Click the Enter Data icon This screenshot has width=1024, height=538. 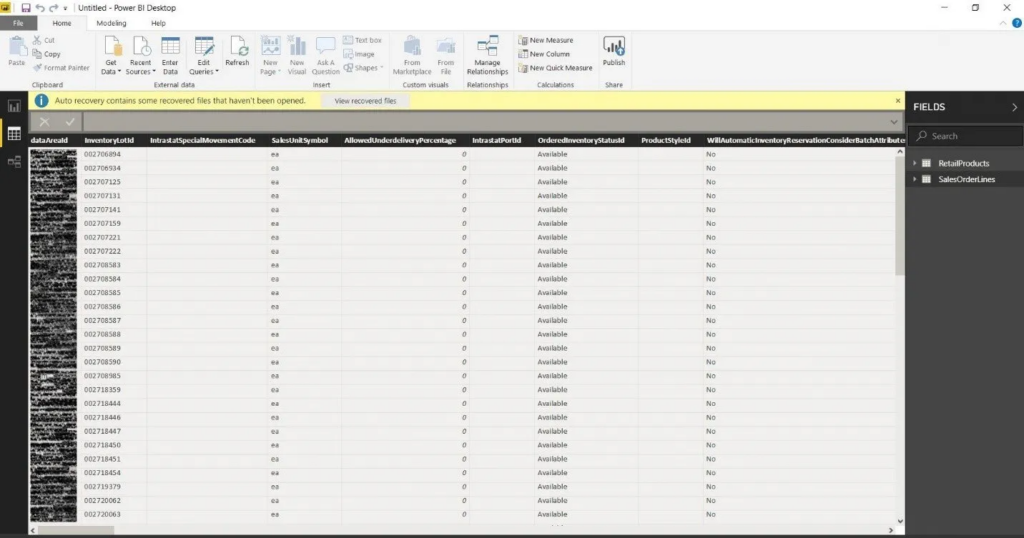click(x=170, y=55)
